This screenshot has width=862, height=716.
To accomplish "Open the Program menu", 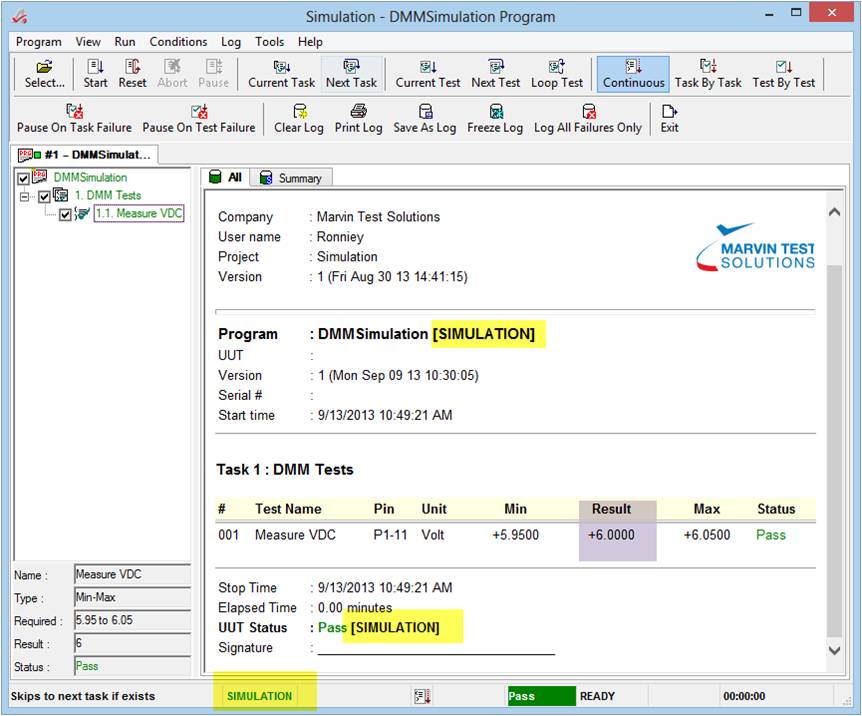I will (x=38, y=42).
